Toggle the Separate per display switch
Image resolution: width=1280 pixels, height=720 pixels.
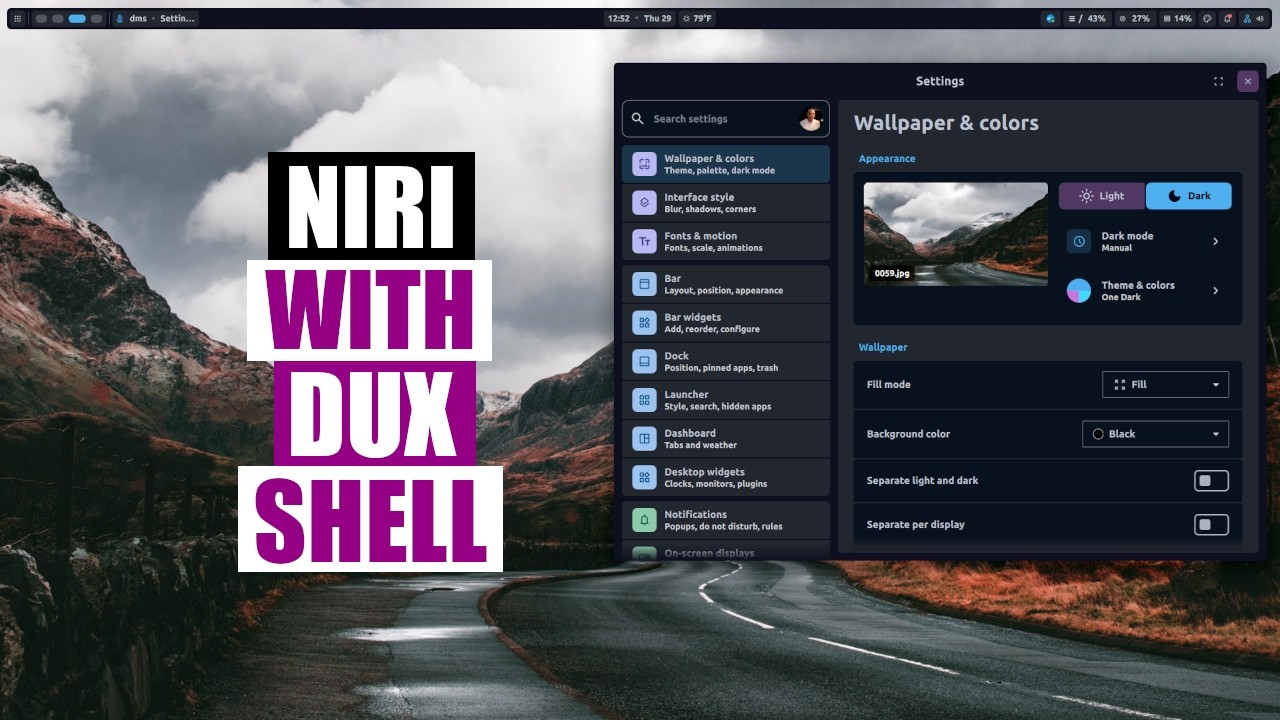point(1211,525)
